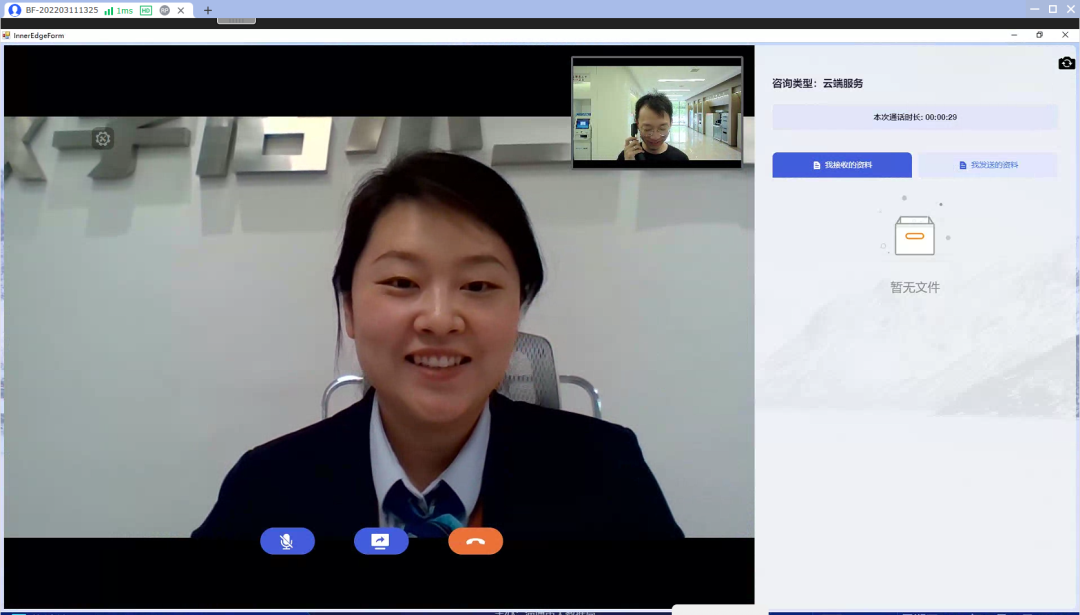Click the 咨询类型: 云端服务 label
This screenshot has height=615, width=1080.
818,83
